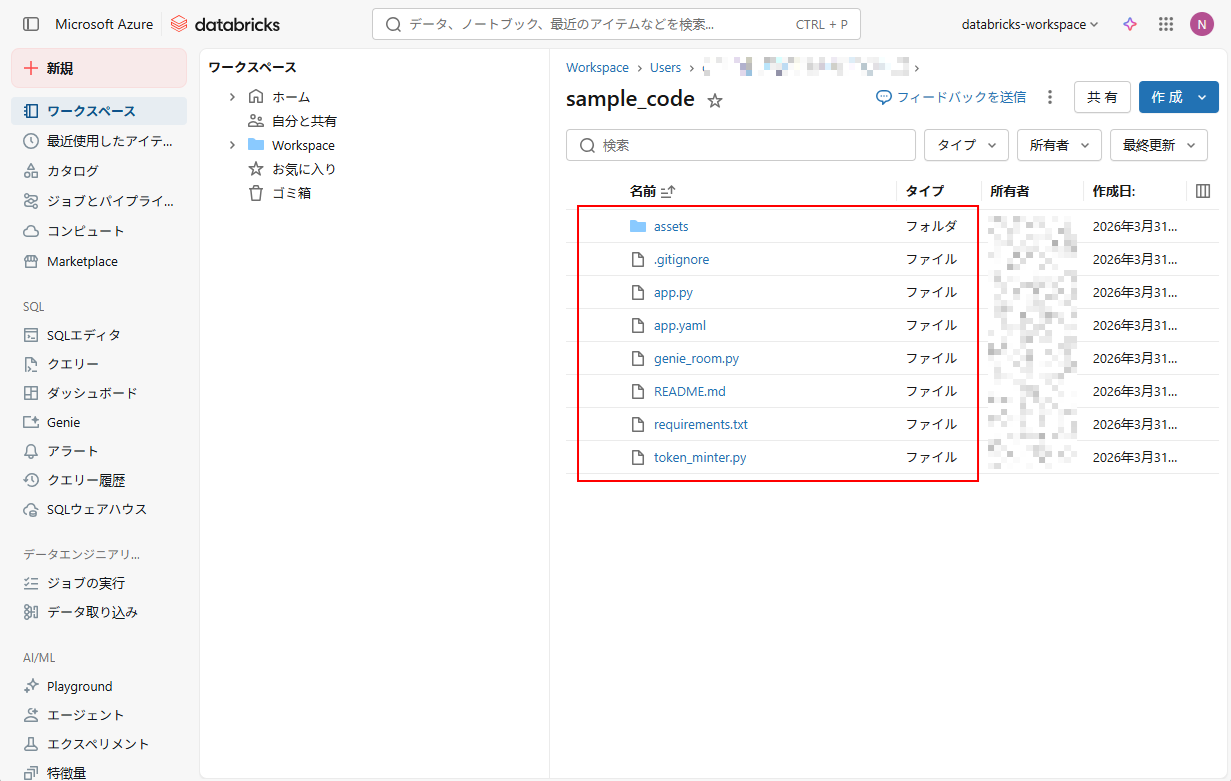Toggle sort order on 名前 column

pyautogui.click(x=668, y=191)
